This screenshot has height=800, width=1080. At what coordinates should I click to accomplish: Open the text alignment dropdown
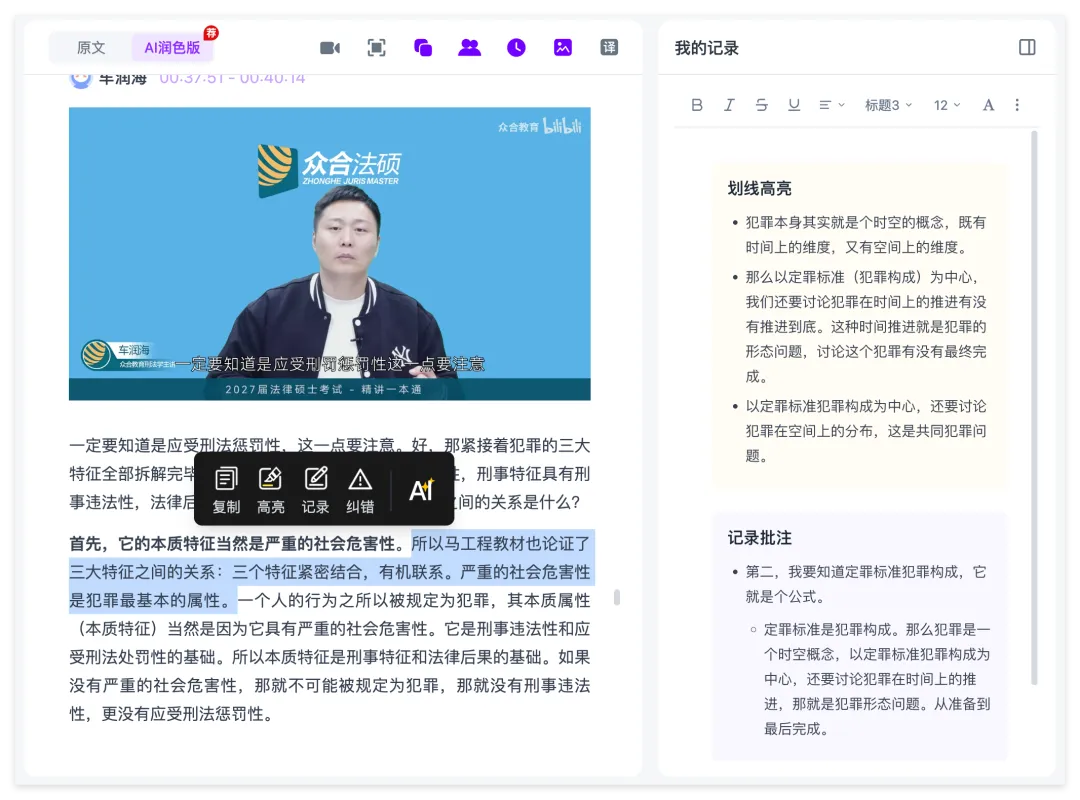click(831, 105)
